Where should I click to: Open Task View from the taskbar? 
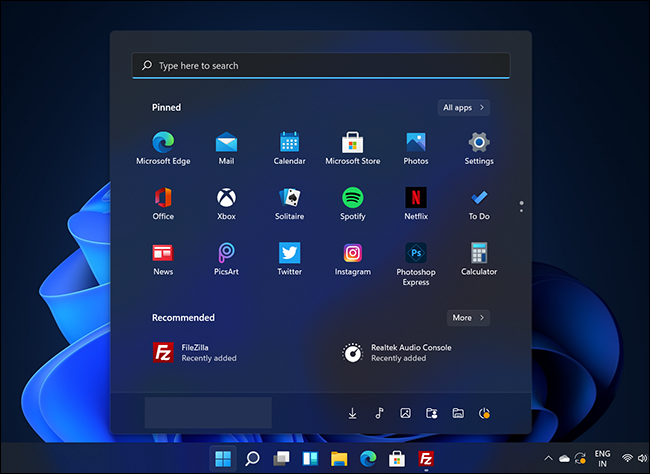[x=282, y=459]
